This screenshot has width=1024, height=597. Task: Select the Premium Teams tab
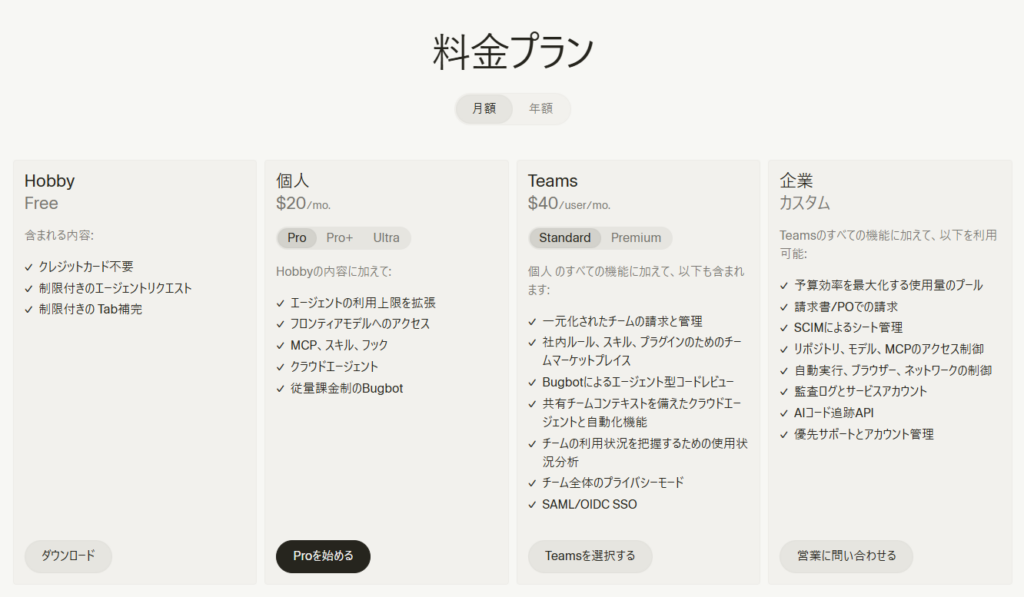coord(635,238)
